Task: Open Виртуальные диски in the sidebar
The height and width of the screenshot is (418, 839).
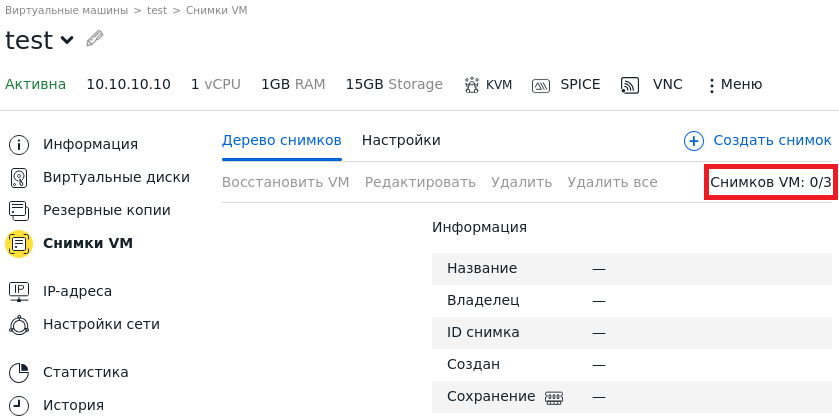Action: coord(115,177)
